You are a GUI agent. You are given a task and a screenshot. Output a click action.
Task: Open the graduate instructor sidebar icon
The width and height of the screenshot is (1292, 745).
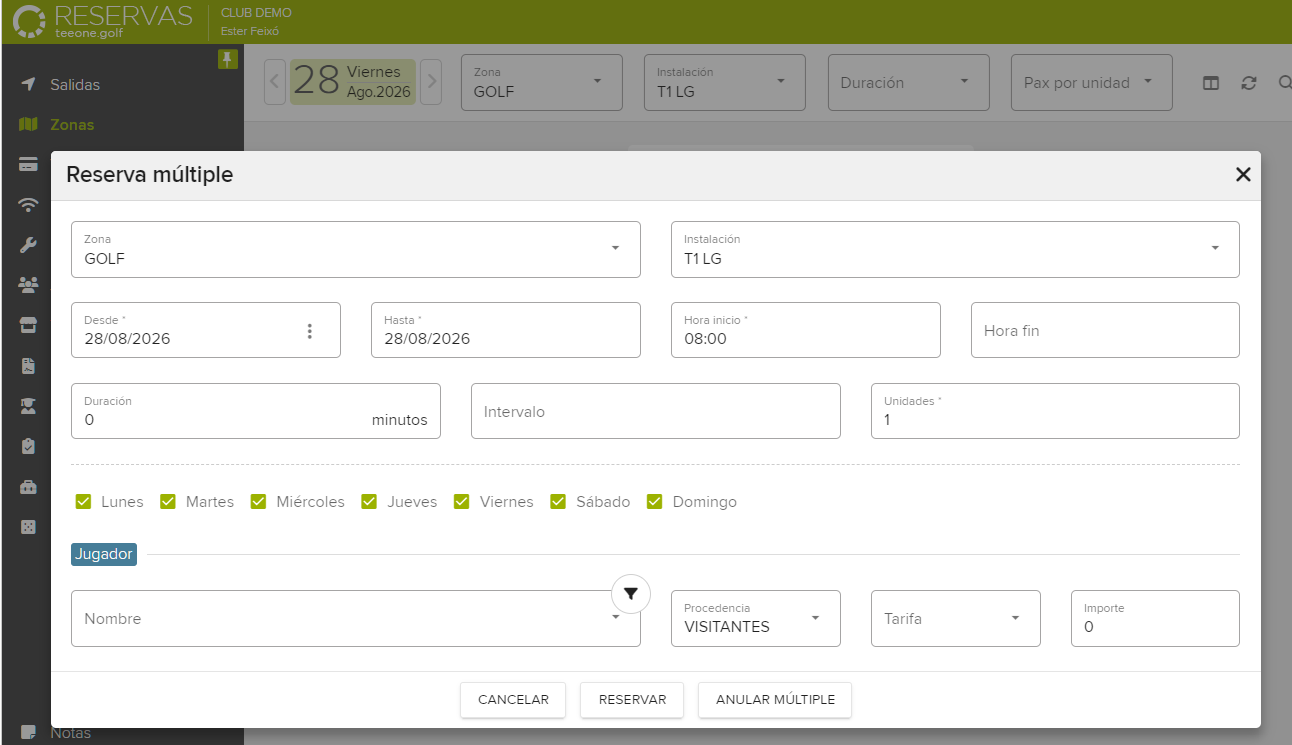click(x=28, y=406)
